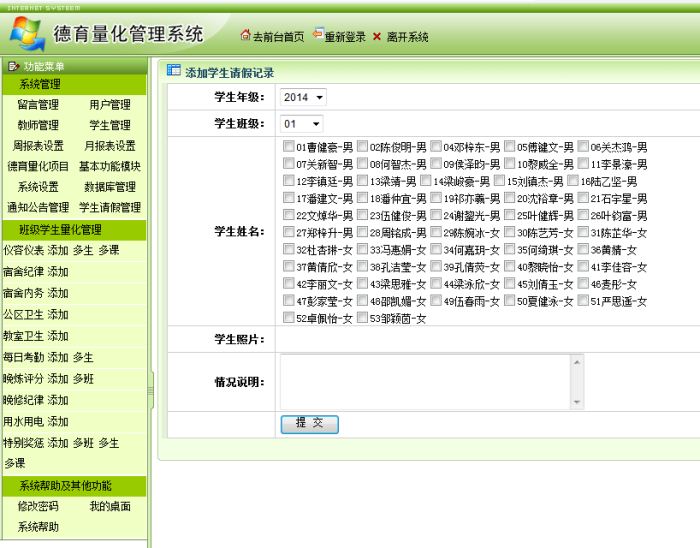The image size is (700, 548).
Task: Enable the checkbox for 40黎晓怡-女
Action: point(510,267)
